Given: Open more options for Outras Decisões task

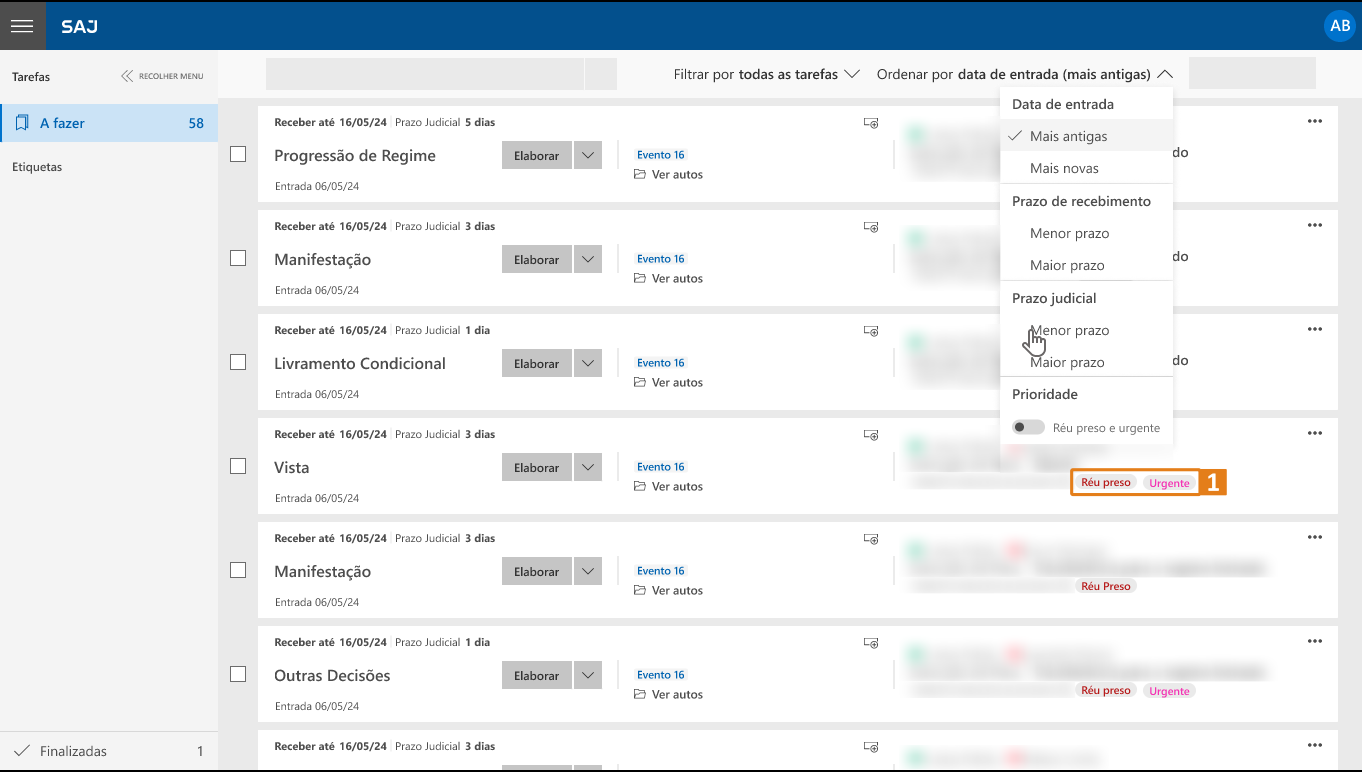Looking at the screenshot, I should click(x=1314, y=641).
